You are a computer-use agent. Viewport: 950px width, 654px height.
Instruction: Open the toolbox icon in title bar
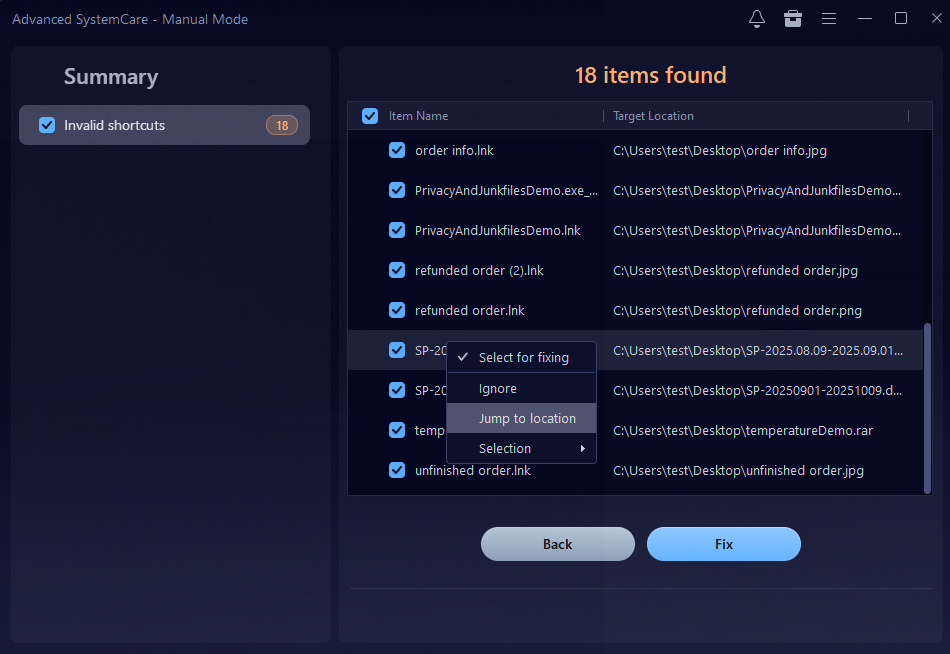click(x=793, y=19)
